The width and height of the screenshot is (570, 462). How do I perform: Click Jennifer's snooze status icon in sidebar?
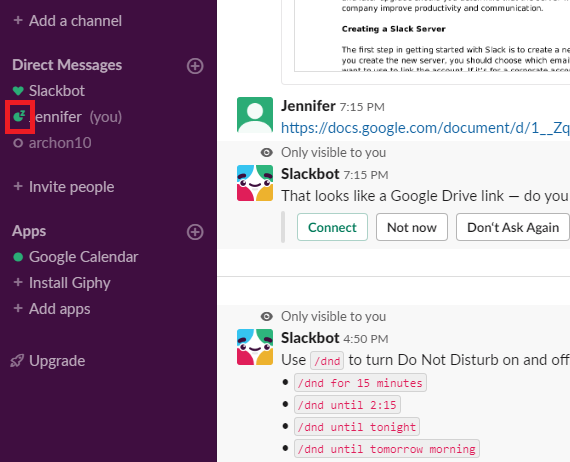[19, 116]
